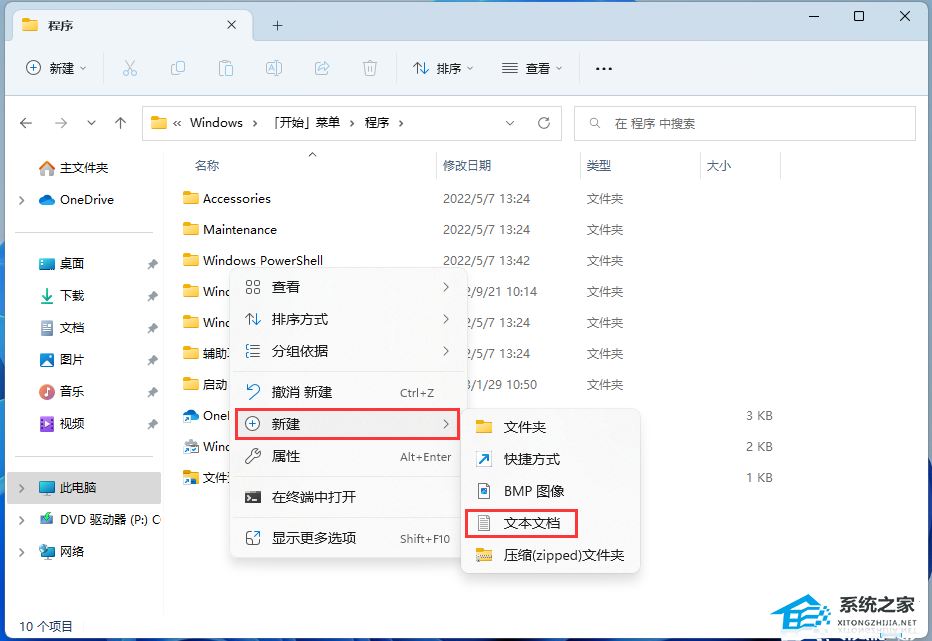Screen dimensions: 932x641
Task: Create new 文件夹 from submenu
Action: click(550, 427)
